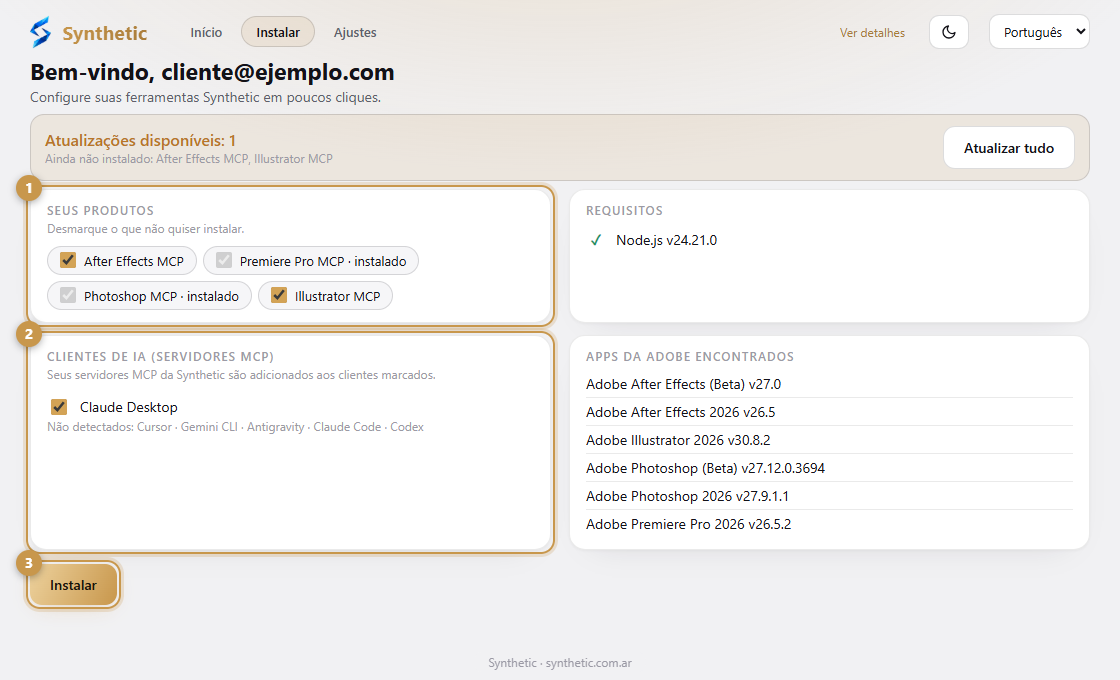This screenshot has height=680, width=1120.
Task: Click the Synthetic logo icon
Action: [41, 32]
